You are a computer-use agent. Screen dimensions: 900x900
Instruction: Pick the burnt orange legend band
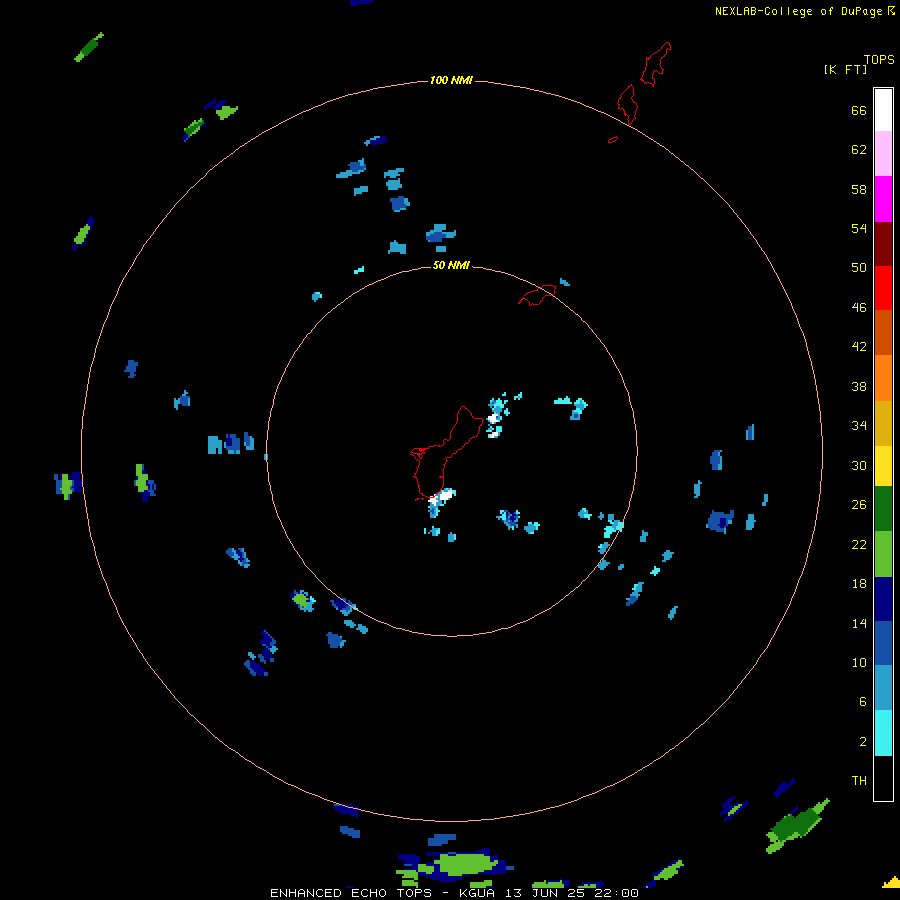[883, 332]
